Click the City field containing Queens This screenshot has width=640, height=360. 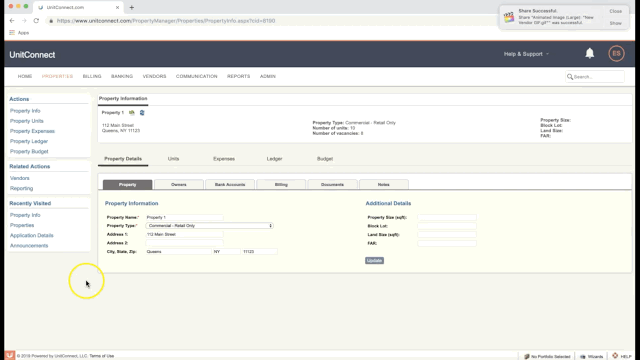click(x=178, y=251)
